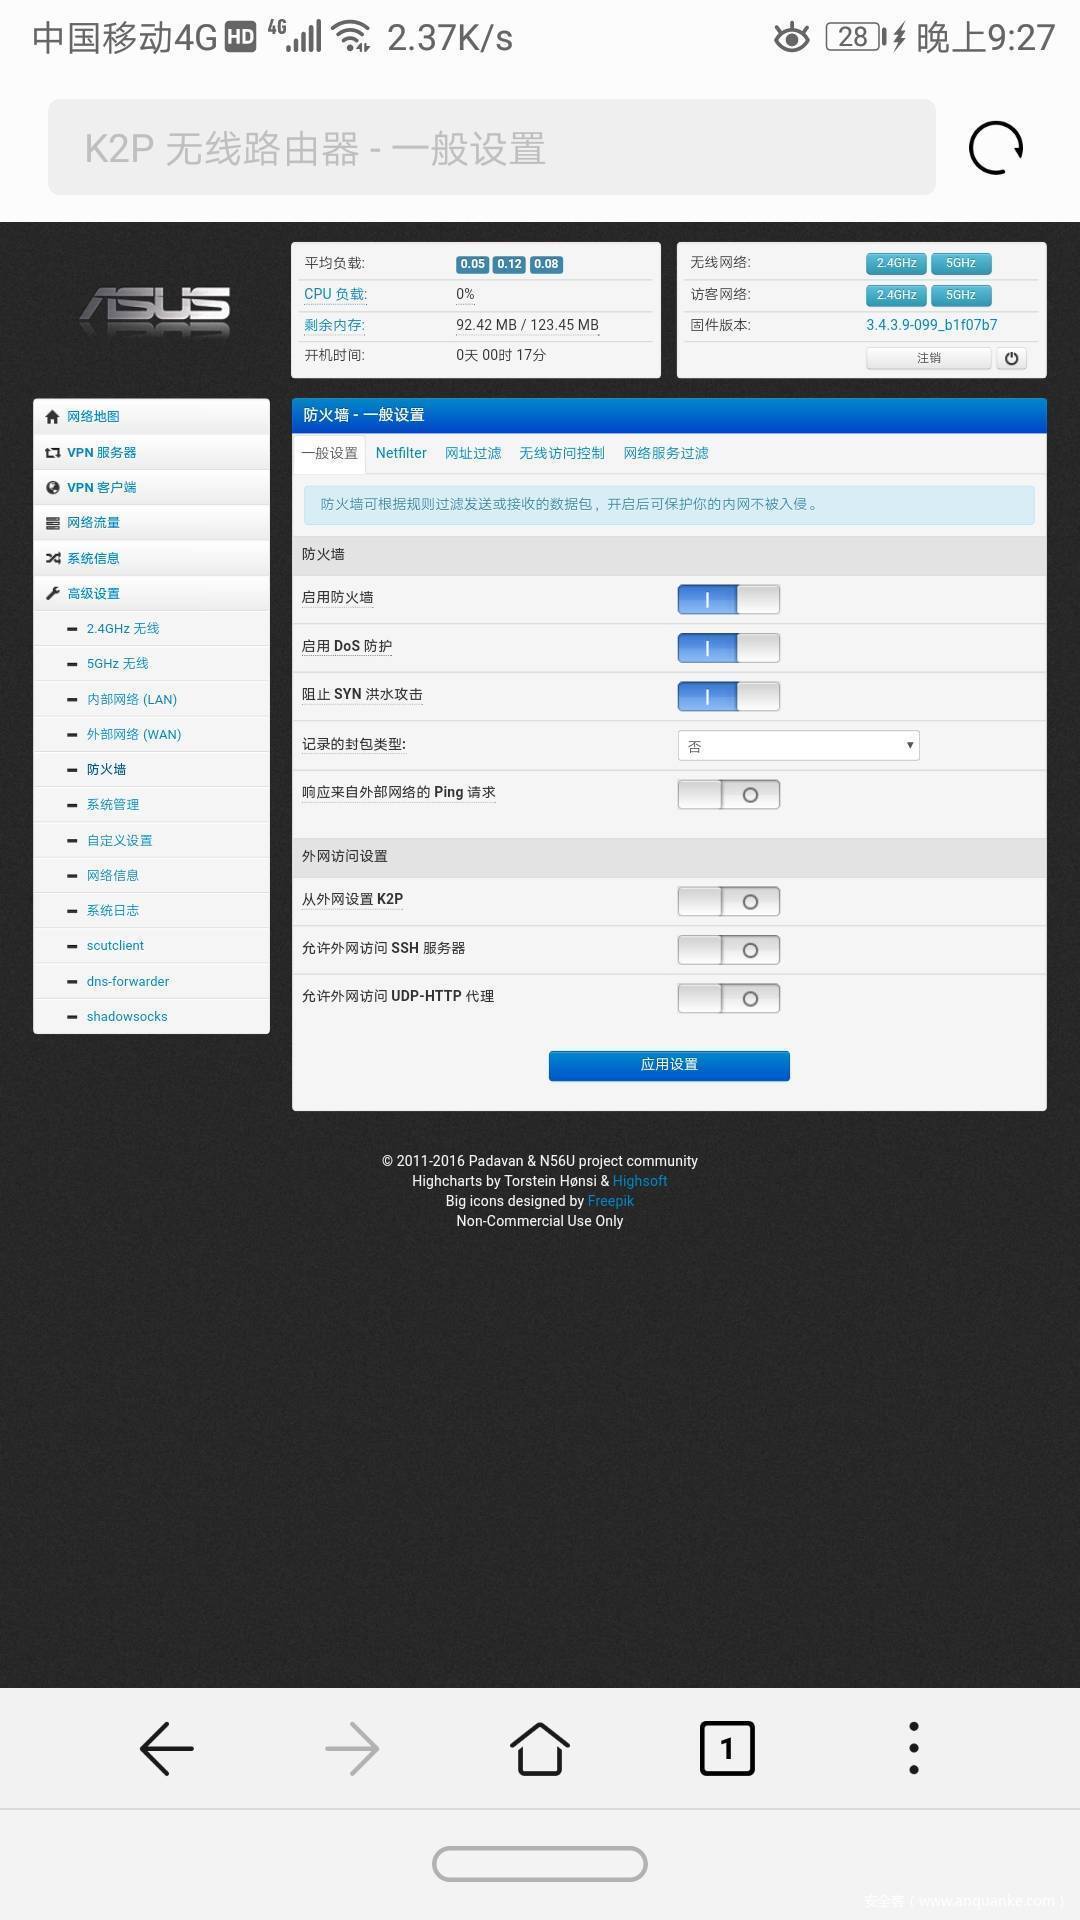Follow the Freepik link
Viewport: 1080px width, 1920px height.
point(611,1201)
